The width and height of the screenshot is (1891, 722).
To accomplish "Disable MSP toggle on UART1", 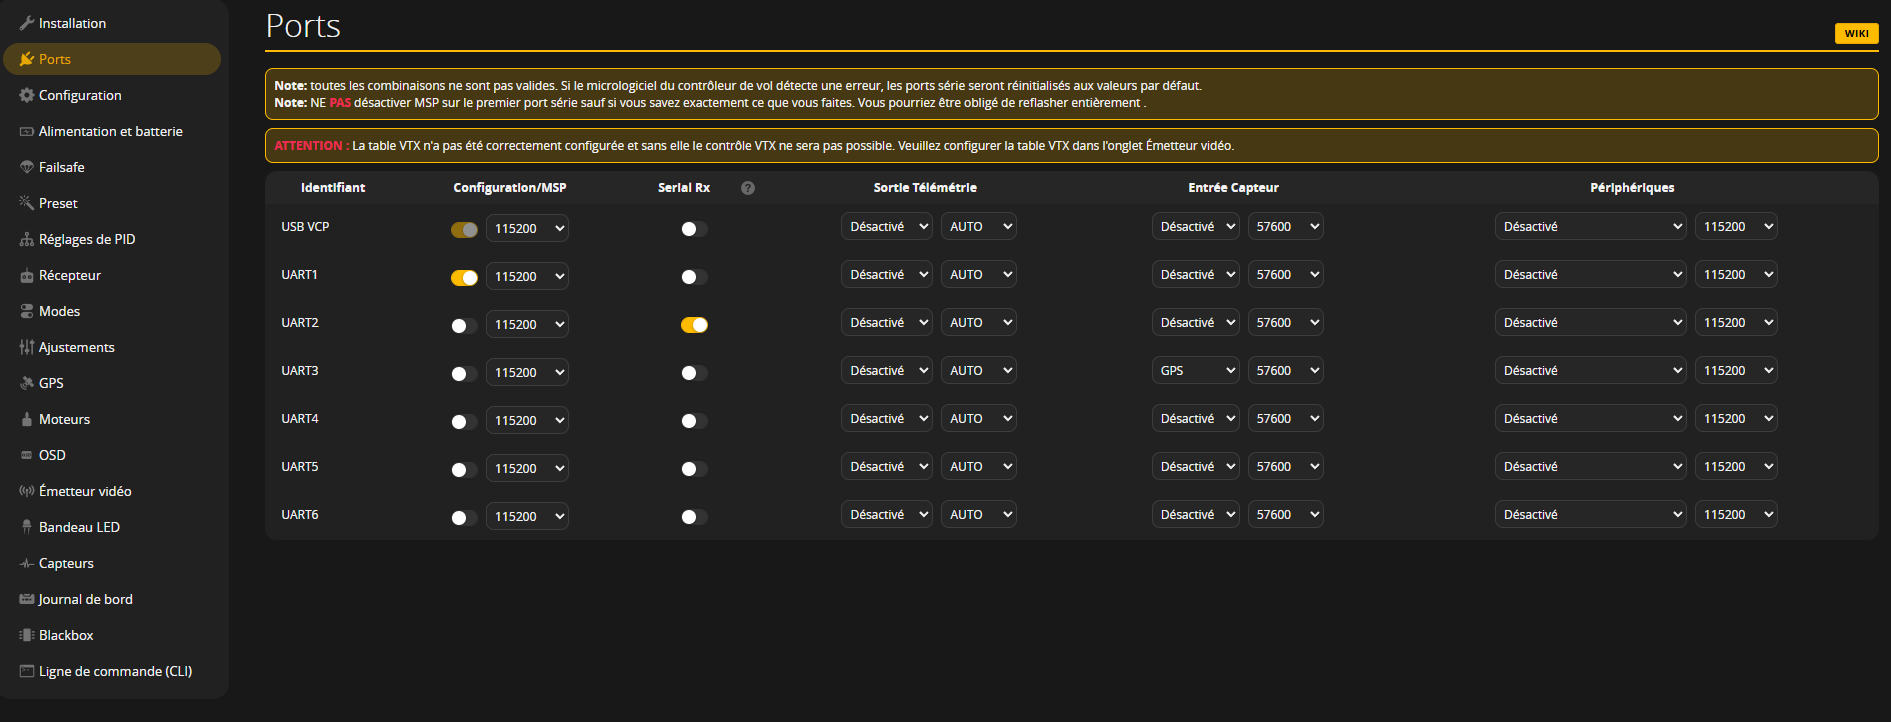I will (x=464, y=278).
